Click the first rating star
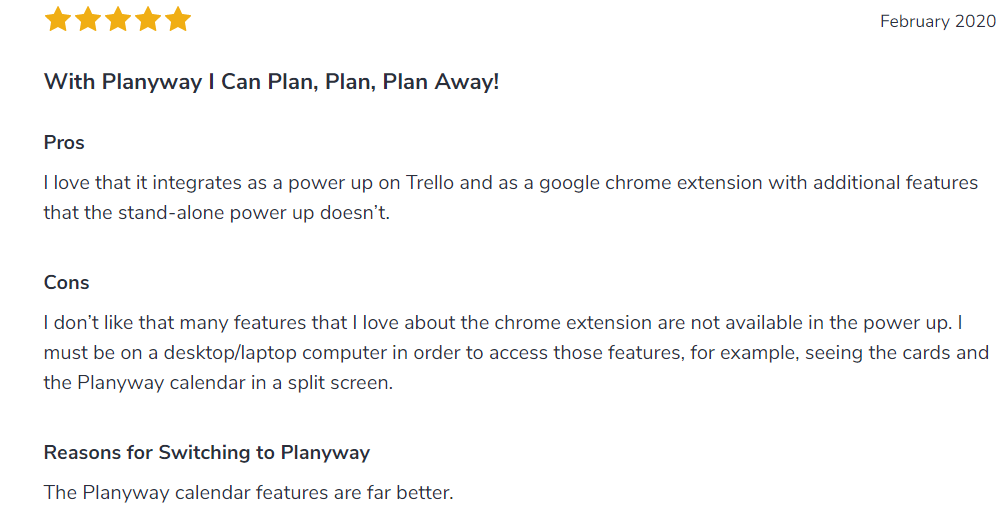 pyautogui.click(x=58, y=20)
